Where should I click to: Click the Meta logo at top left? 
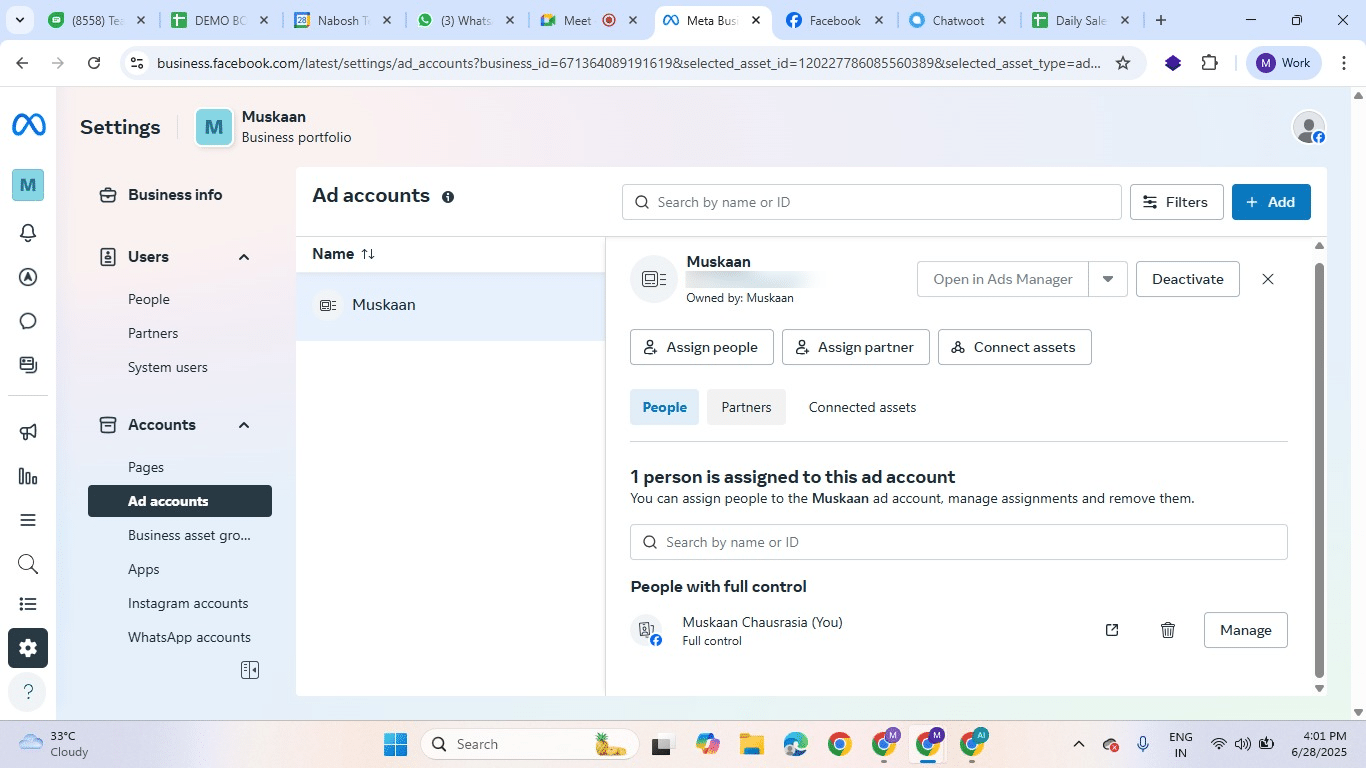point(27,123)
